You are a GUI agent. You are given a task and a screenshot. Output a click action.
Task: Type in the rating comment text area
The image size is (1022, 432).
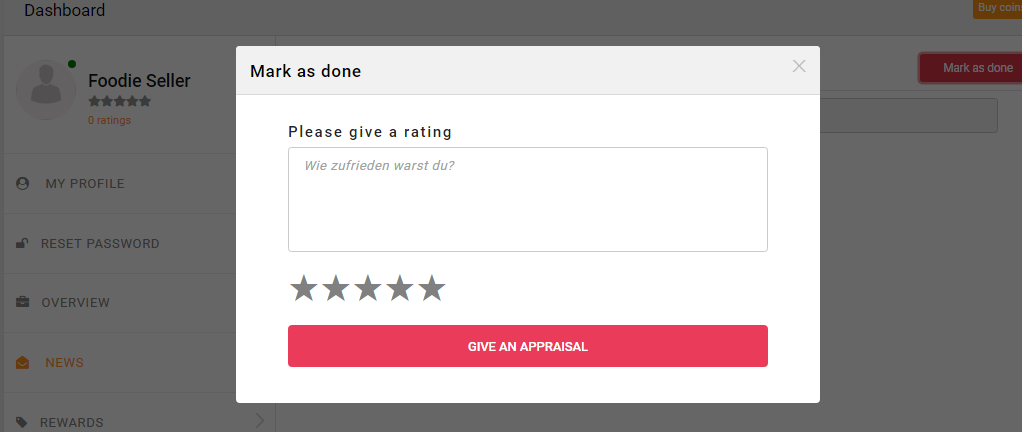point(527,200)
